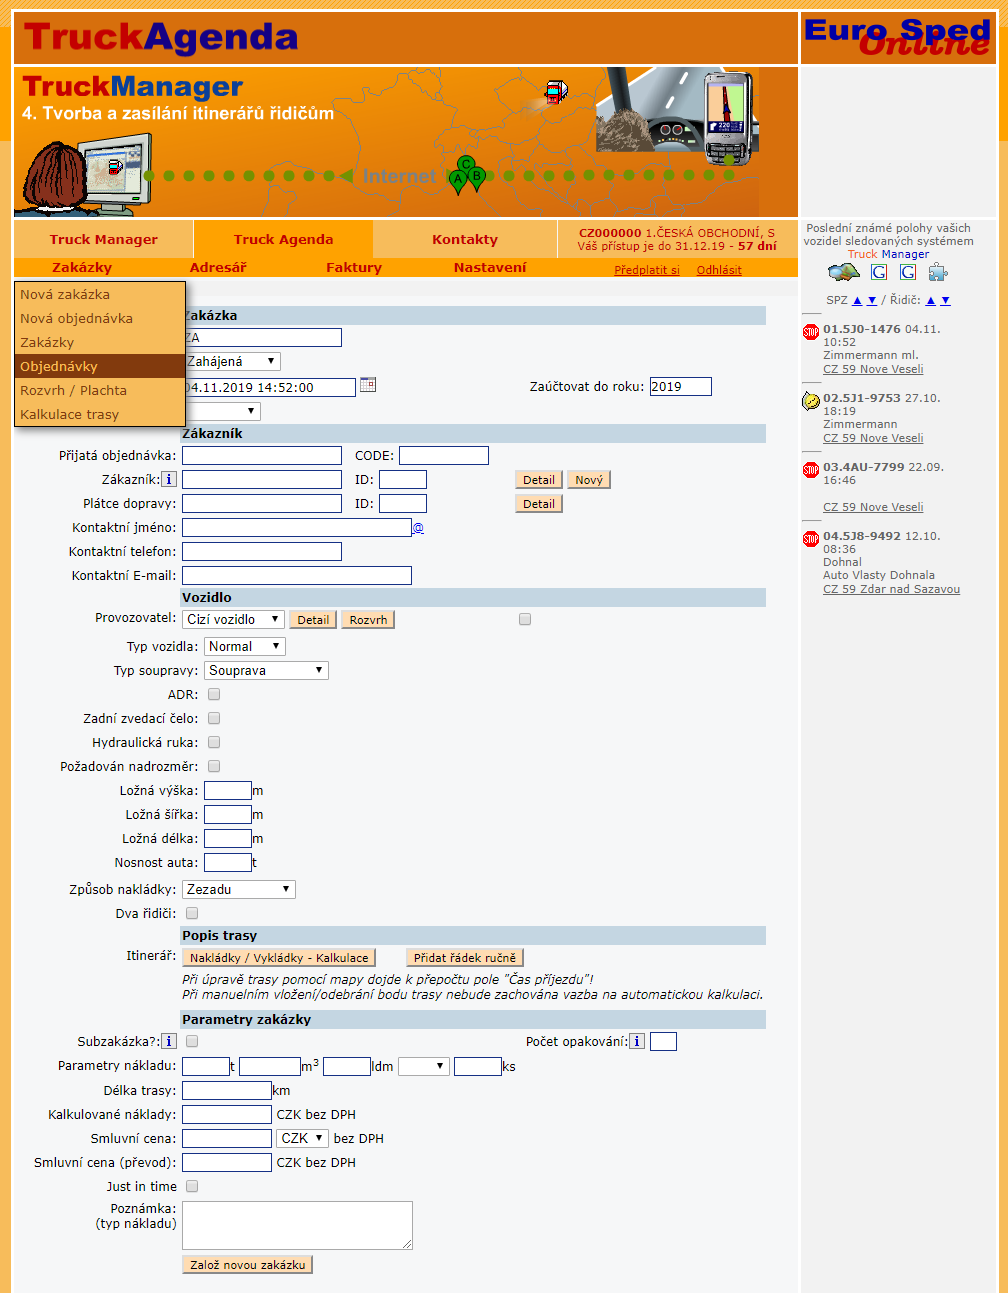Viewport: 1008px width, 1293px height.
Task: Sort vehicles by SPZ ascending arrow
Action: pyautogui.click(x=857, y=301)
